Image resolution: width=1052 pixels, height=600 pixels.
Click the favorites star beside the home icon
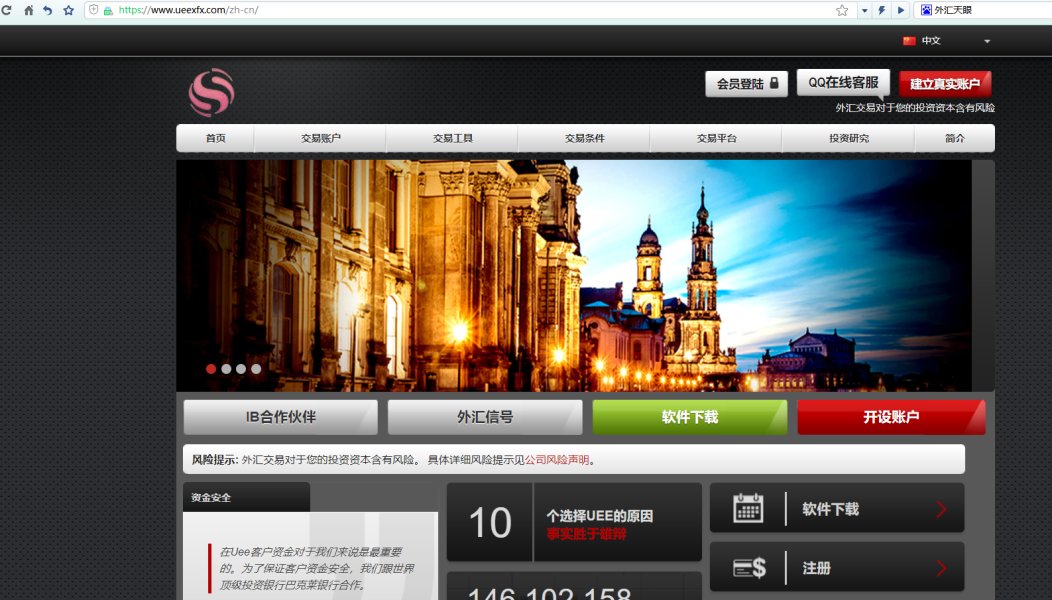(68, 10)
